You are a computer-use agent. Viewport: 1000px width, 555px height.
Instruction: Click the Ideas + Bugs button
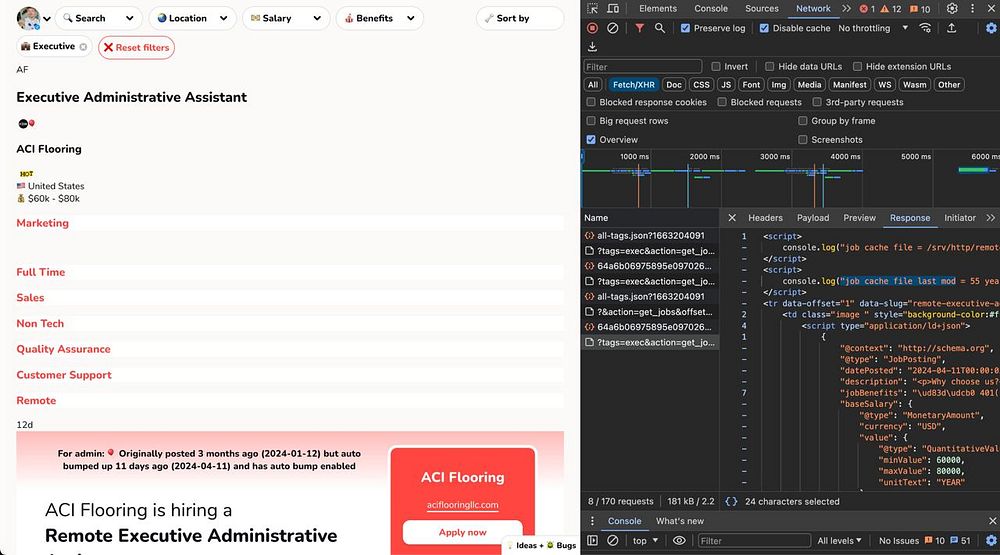[541, 545]
